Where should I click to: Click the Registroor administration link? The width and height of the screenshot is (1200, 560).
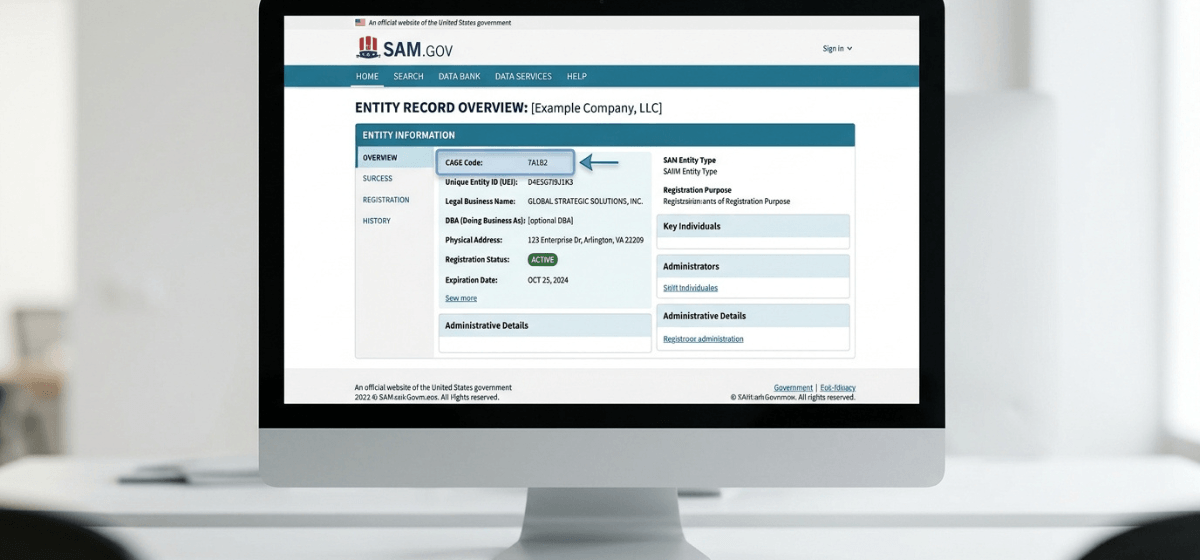click(703, 339)
